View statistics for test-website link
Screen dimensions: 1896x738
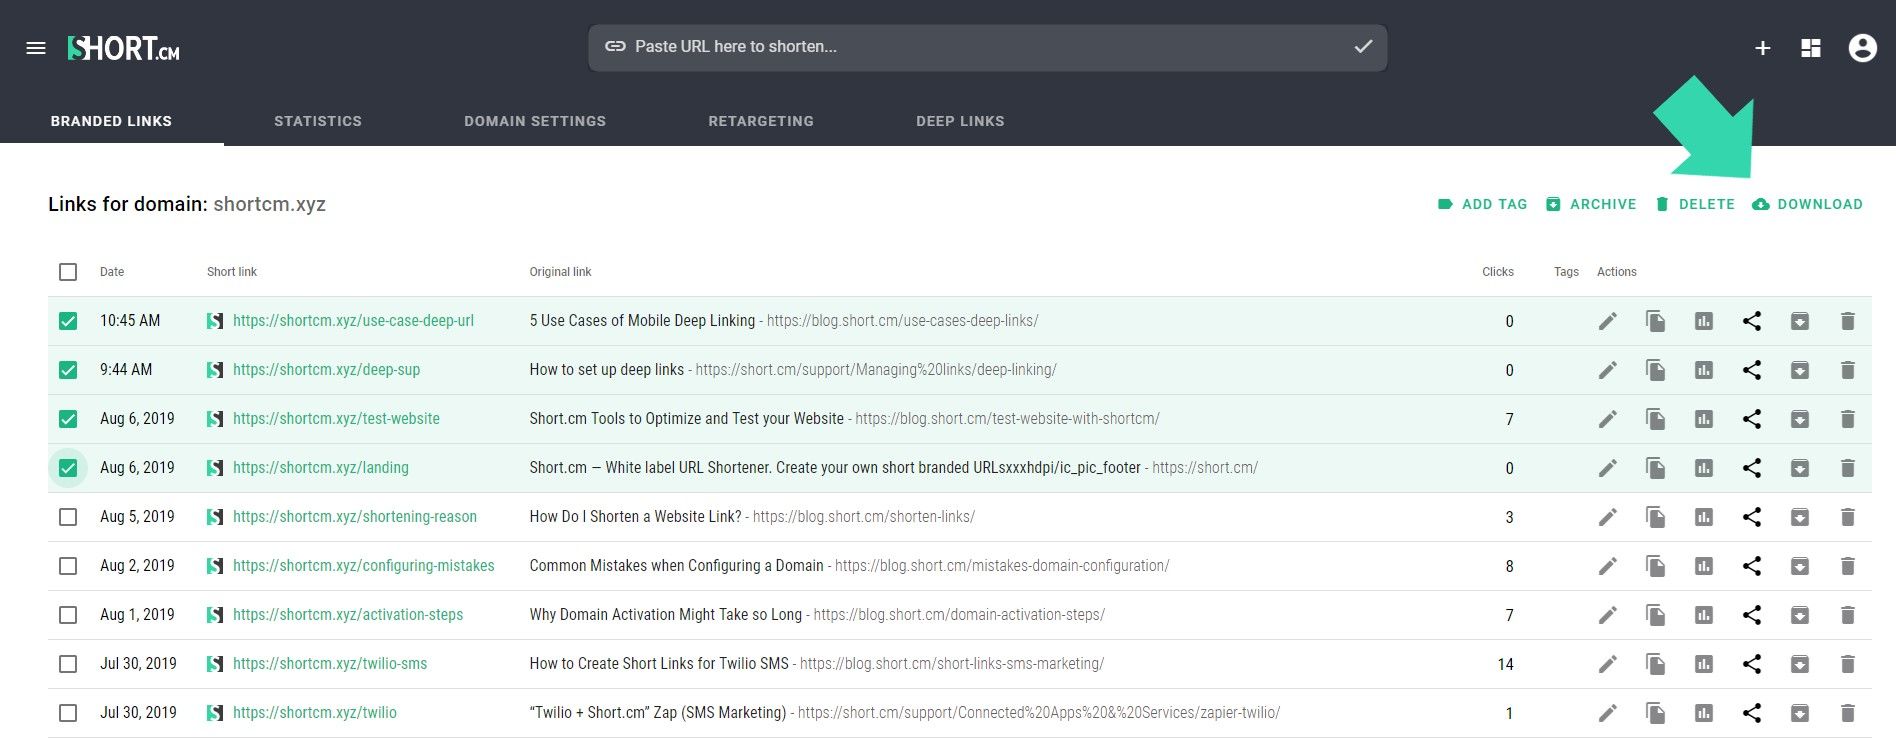(1704, 419)
